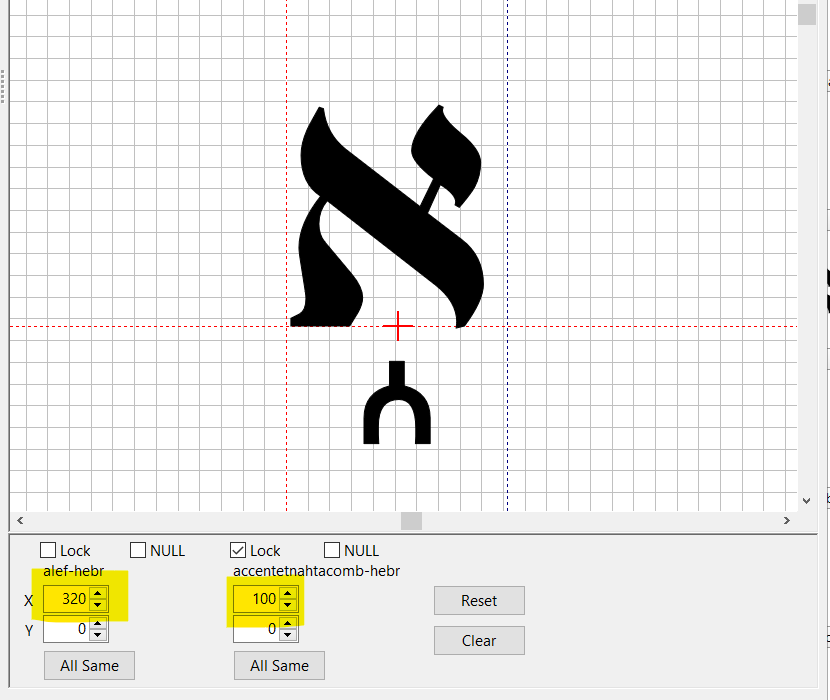Increase accentetnahtacomb-hebr Y value with up arrow

click(x=288, y=623)
